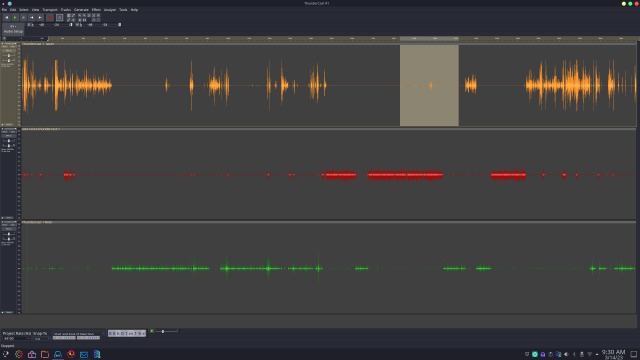Viewport: 640px width, 360px height.
Task: Open Effects for the red track
Action: pyautogui.click(x=9, y=136)
